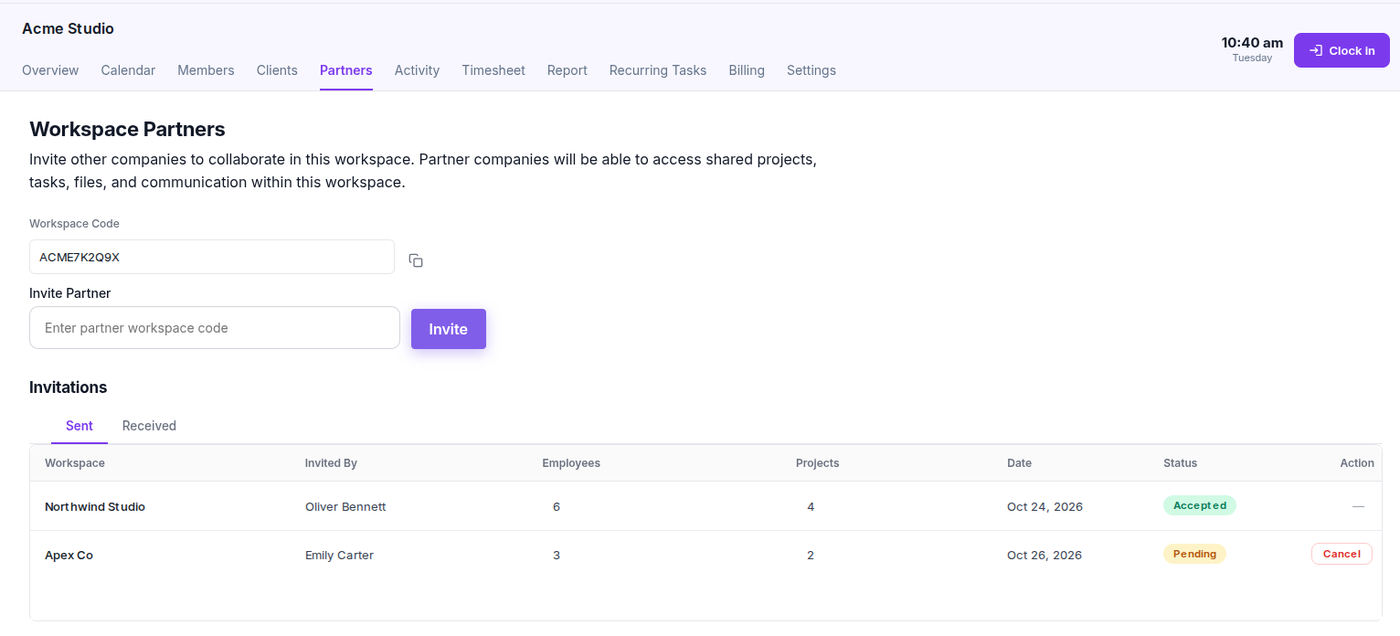This screenshot has height=636, width=1400.
Task: Click the Invitations heading
Action: point(68,387)
